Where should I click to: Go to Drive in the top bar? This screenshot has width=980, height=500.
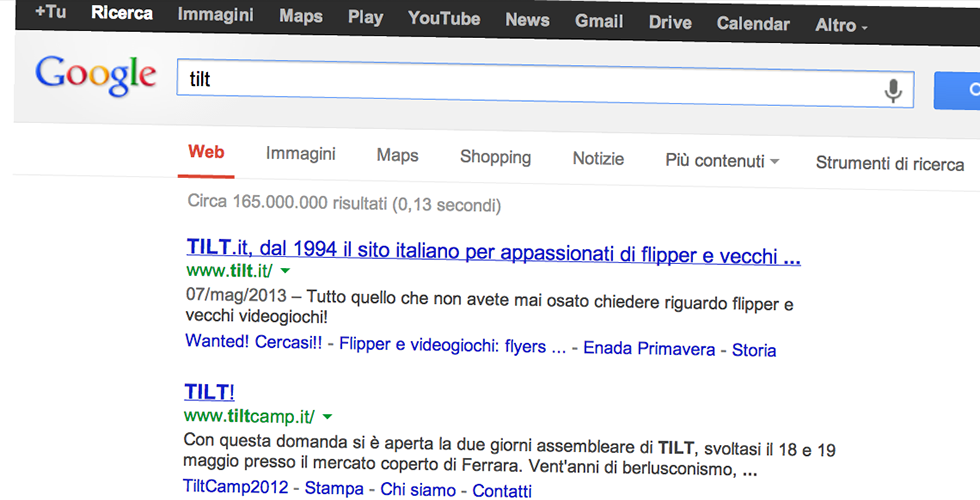pyautogui.click(x=669, y=22)
